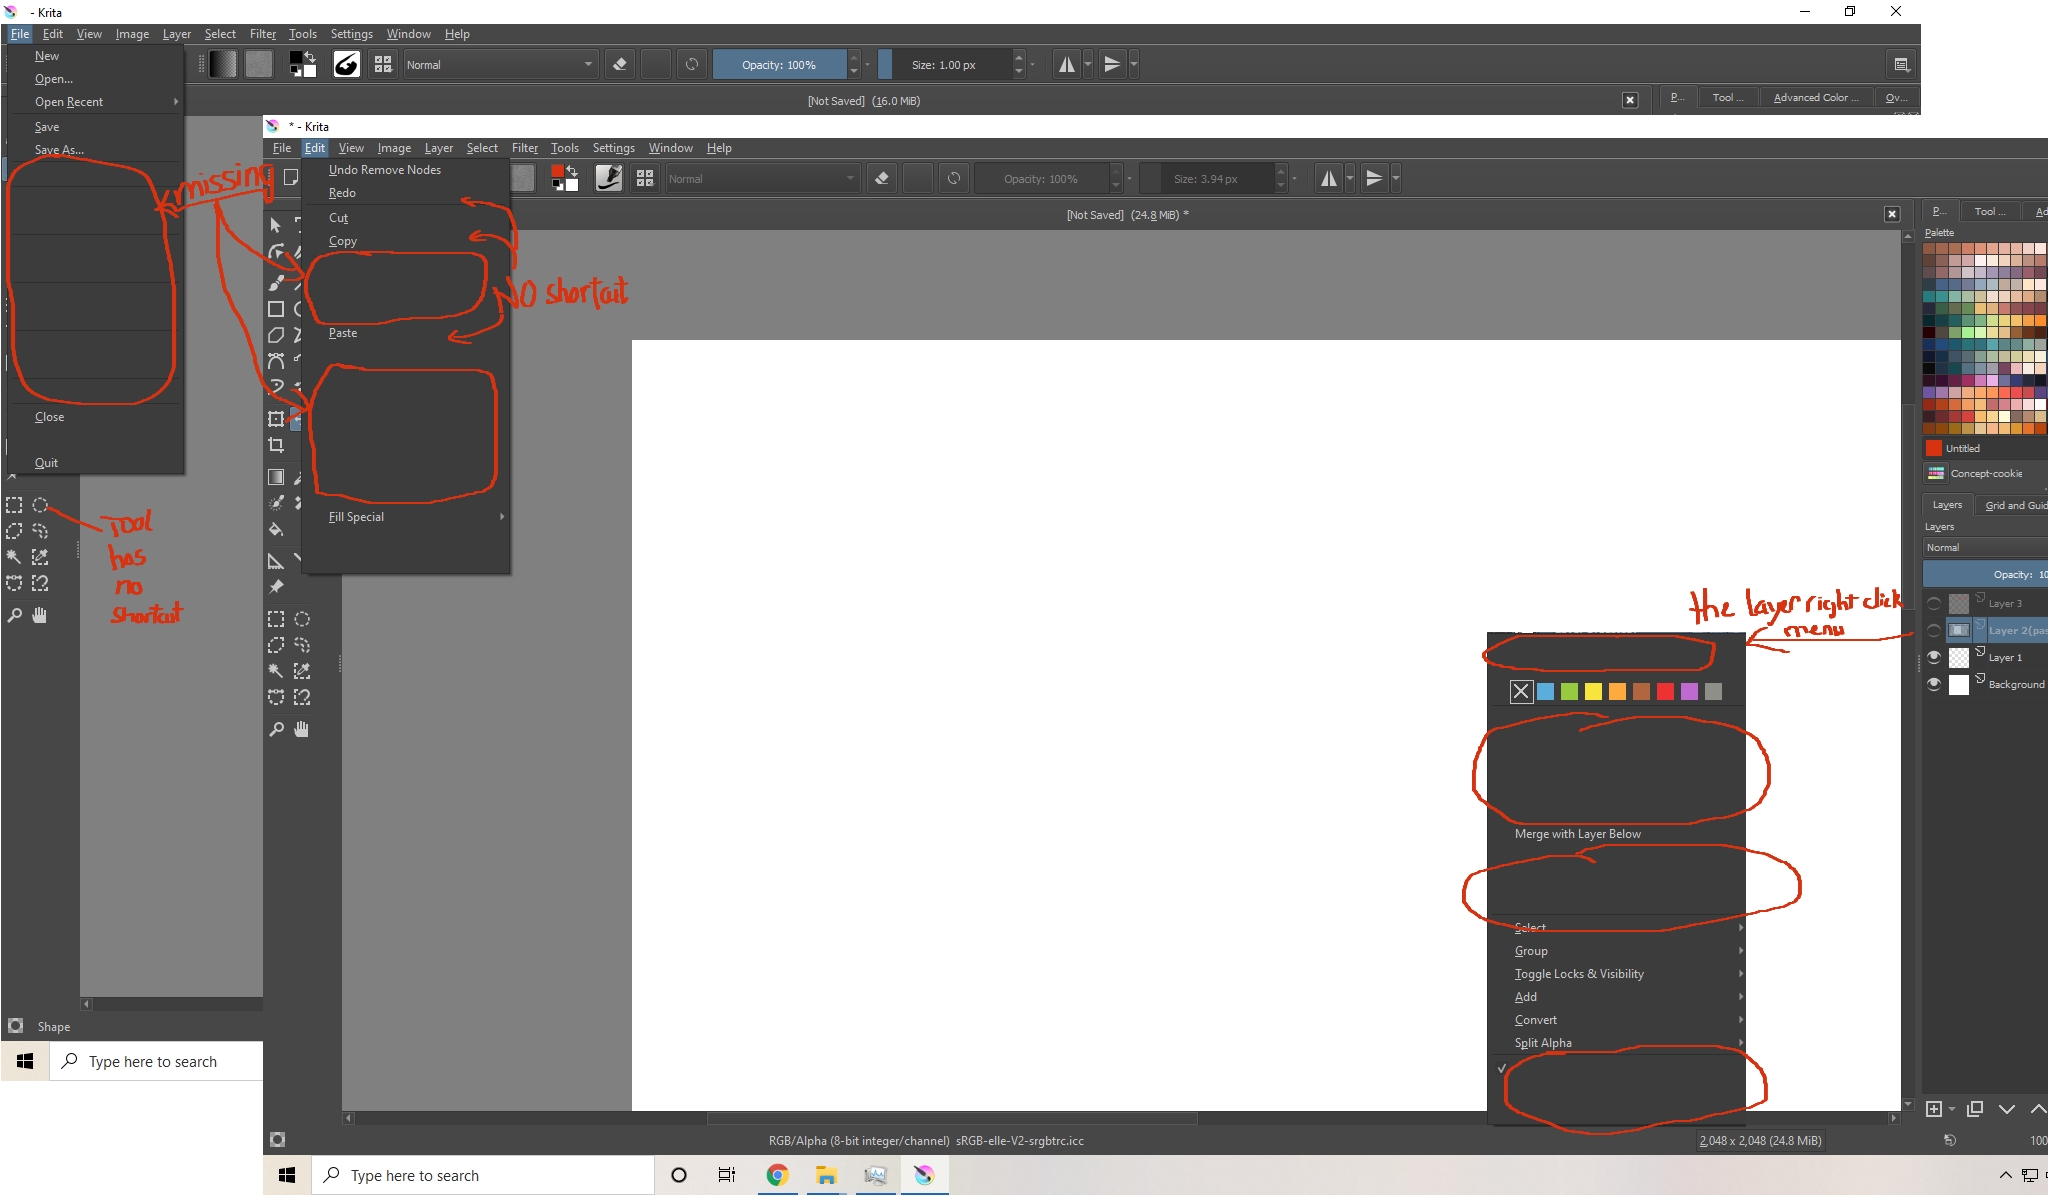2048x1196 pixels.
Task: Show Layer 3 visibility toggle
Action: 1934,603
